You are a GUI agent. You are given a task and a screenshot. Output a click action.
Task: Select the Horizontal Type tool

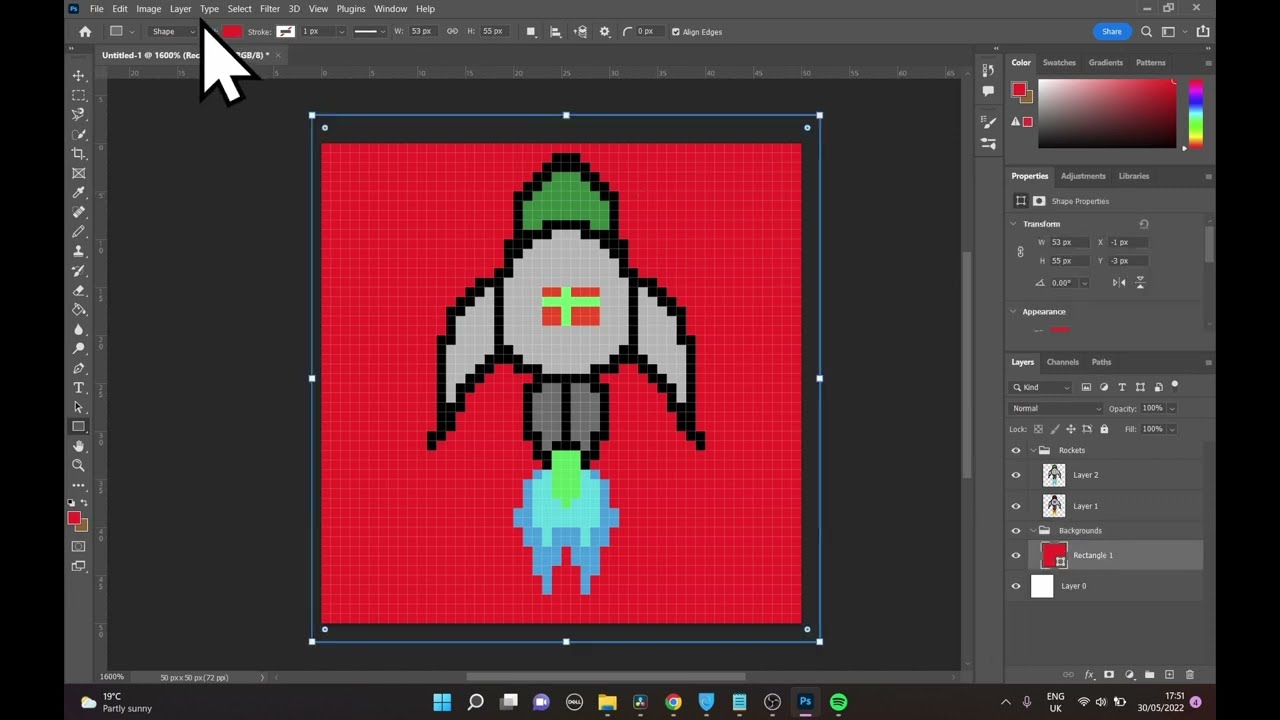(x=78, y=388)
